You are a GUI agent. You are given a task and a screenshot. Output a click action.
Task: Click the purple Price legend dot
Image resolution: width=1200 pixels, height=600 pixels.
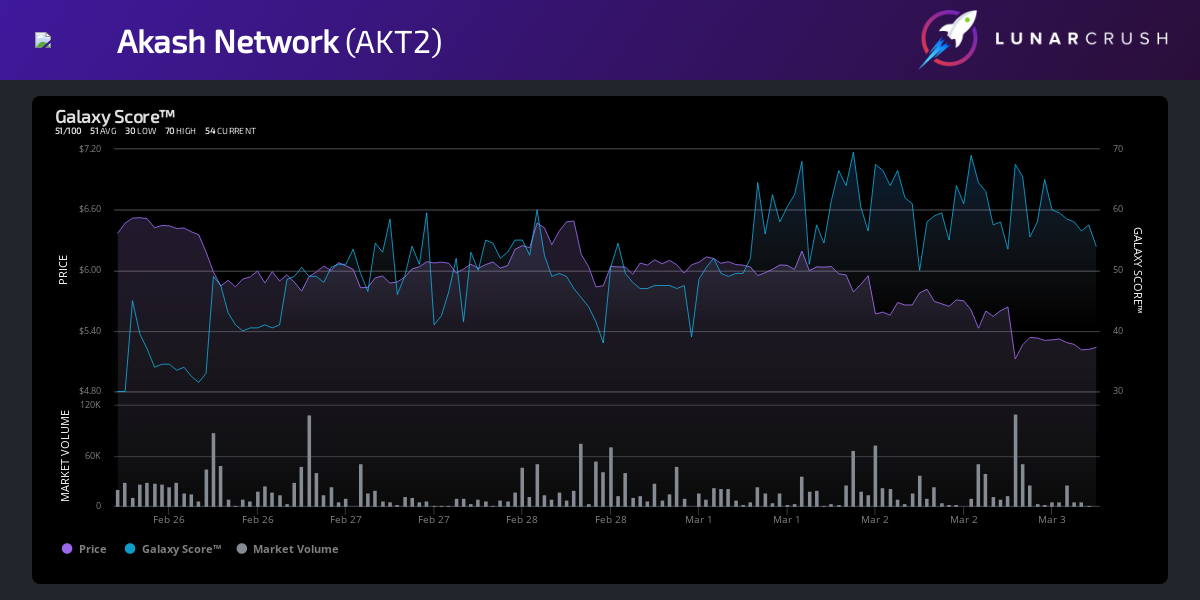pyautogui.click(x=67, y=549)
